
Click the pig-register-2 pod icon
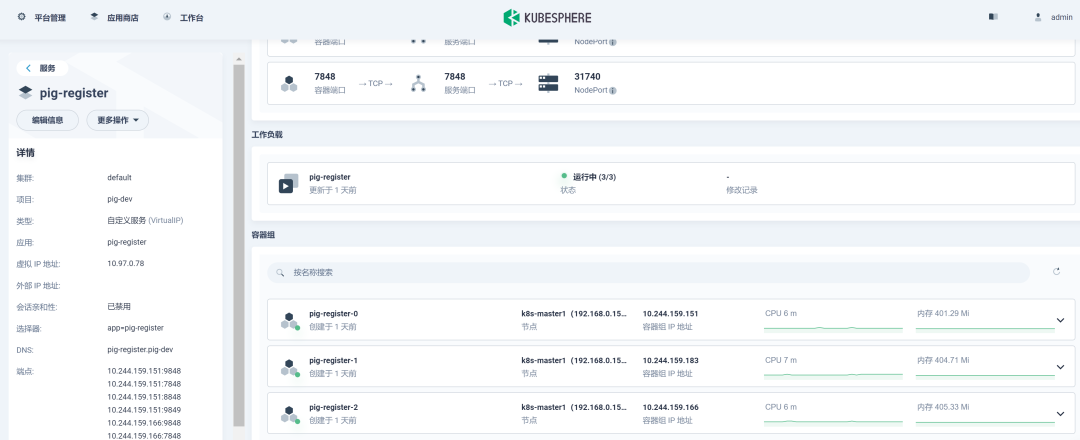289,414
